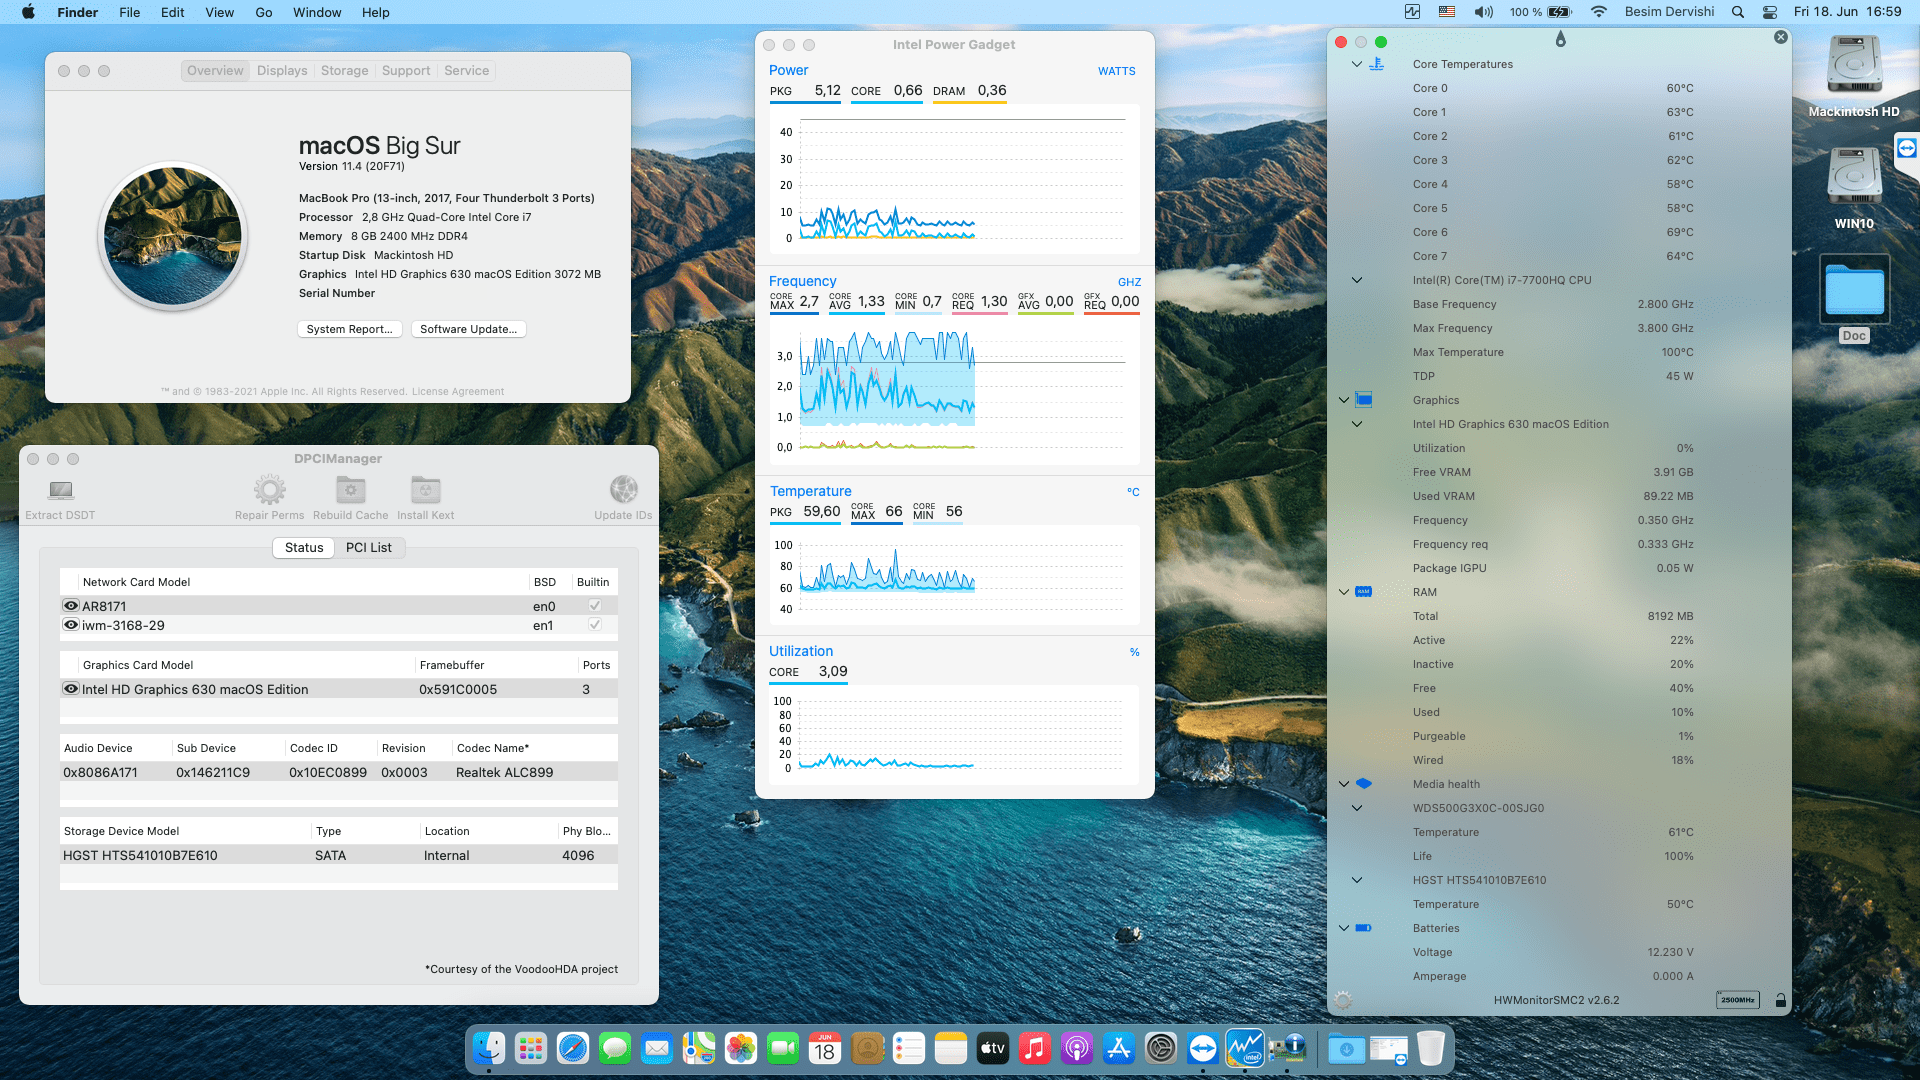Collapse WDS500G3X0C-00SJG0 drive section
1920x1080 pixels.
pyautogui.click(x=1357, y=808)
